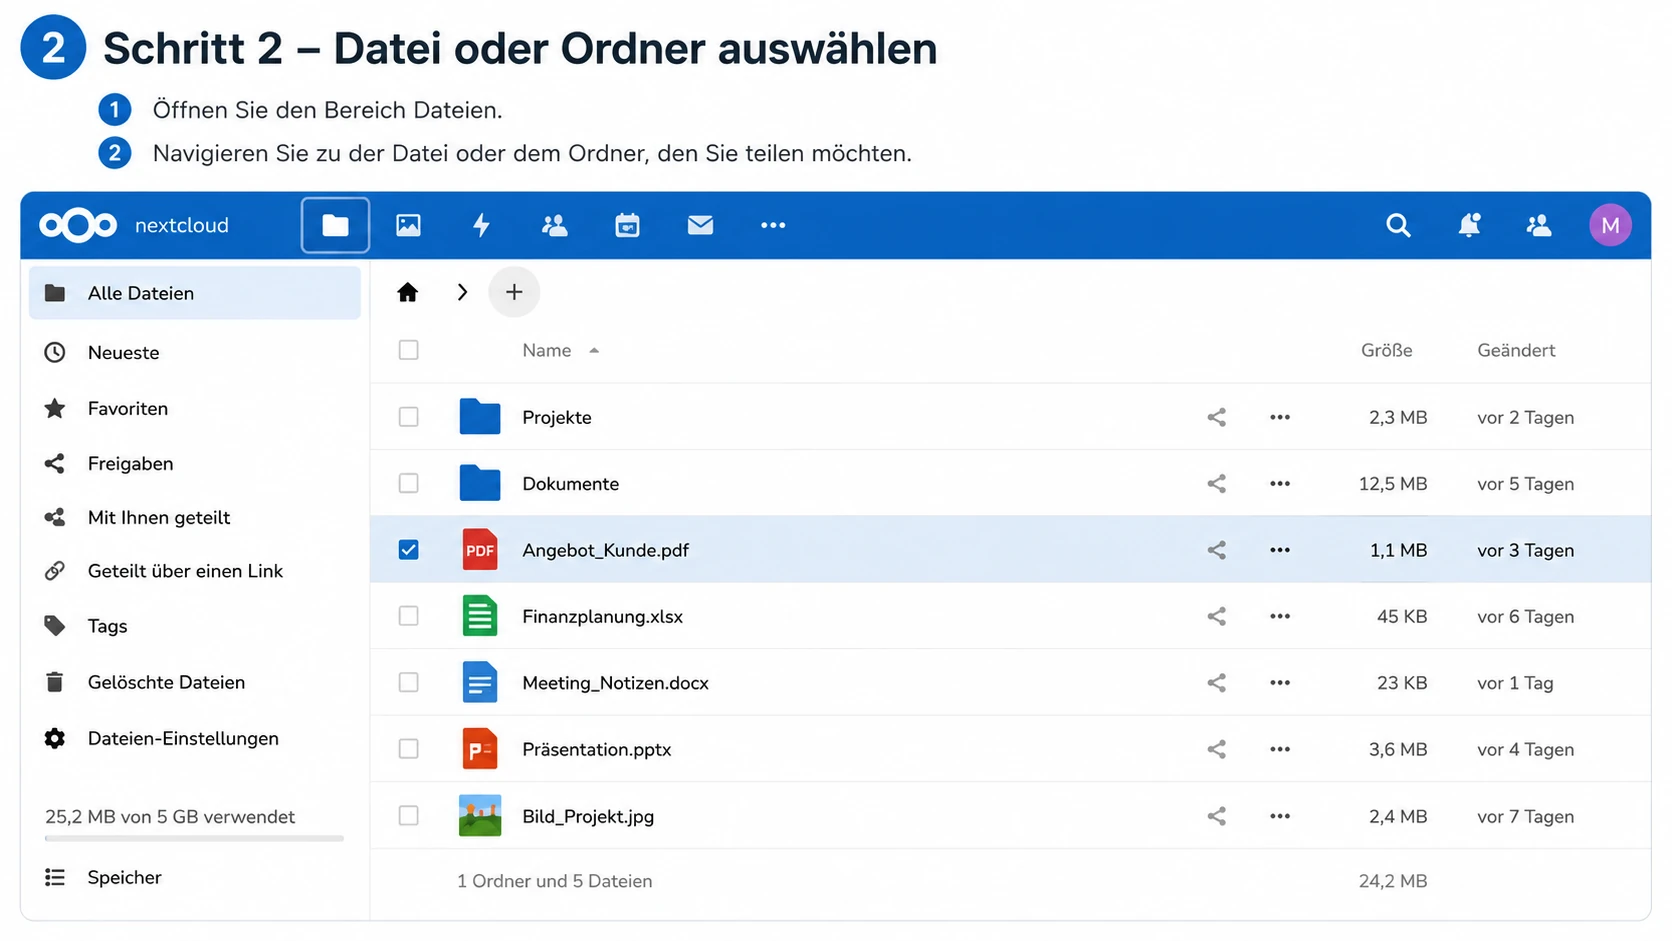The width and height of the screenshot is (1672, 941).
Task: Click the Bild_Projekt.jpg thumbnail
Action: coord(480,816)
